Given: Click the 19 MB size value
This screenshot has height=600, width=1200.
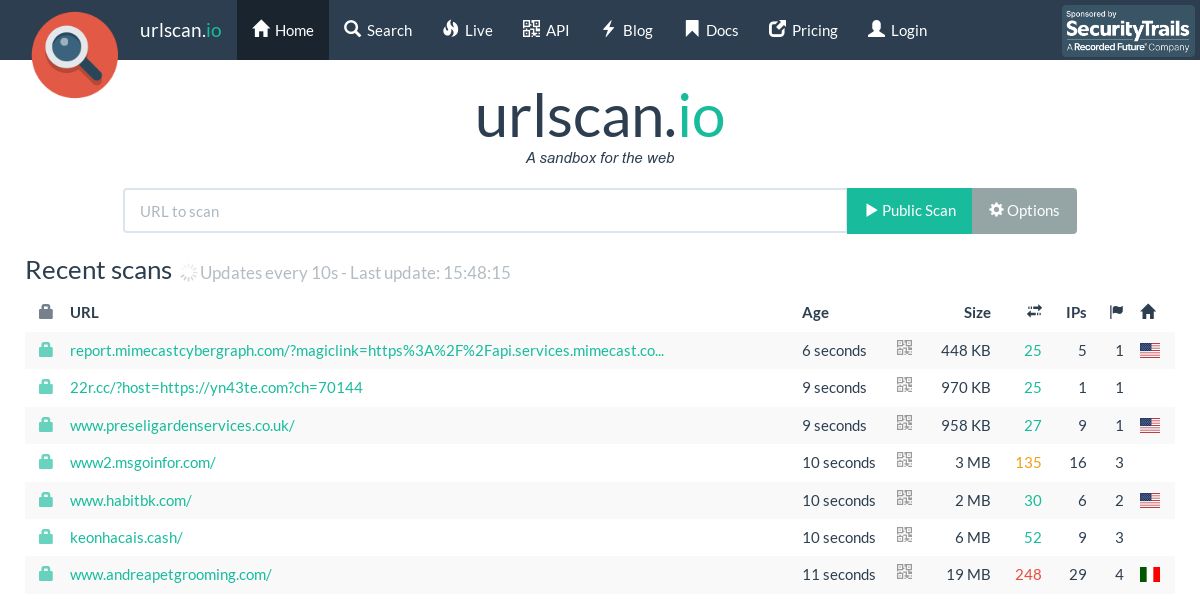Looking at the screenshot, I should pos(969,574).
